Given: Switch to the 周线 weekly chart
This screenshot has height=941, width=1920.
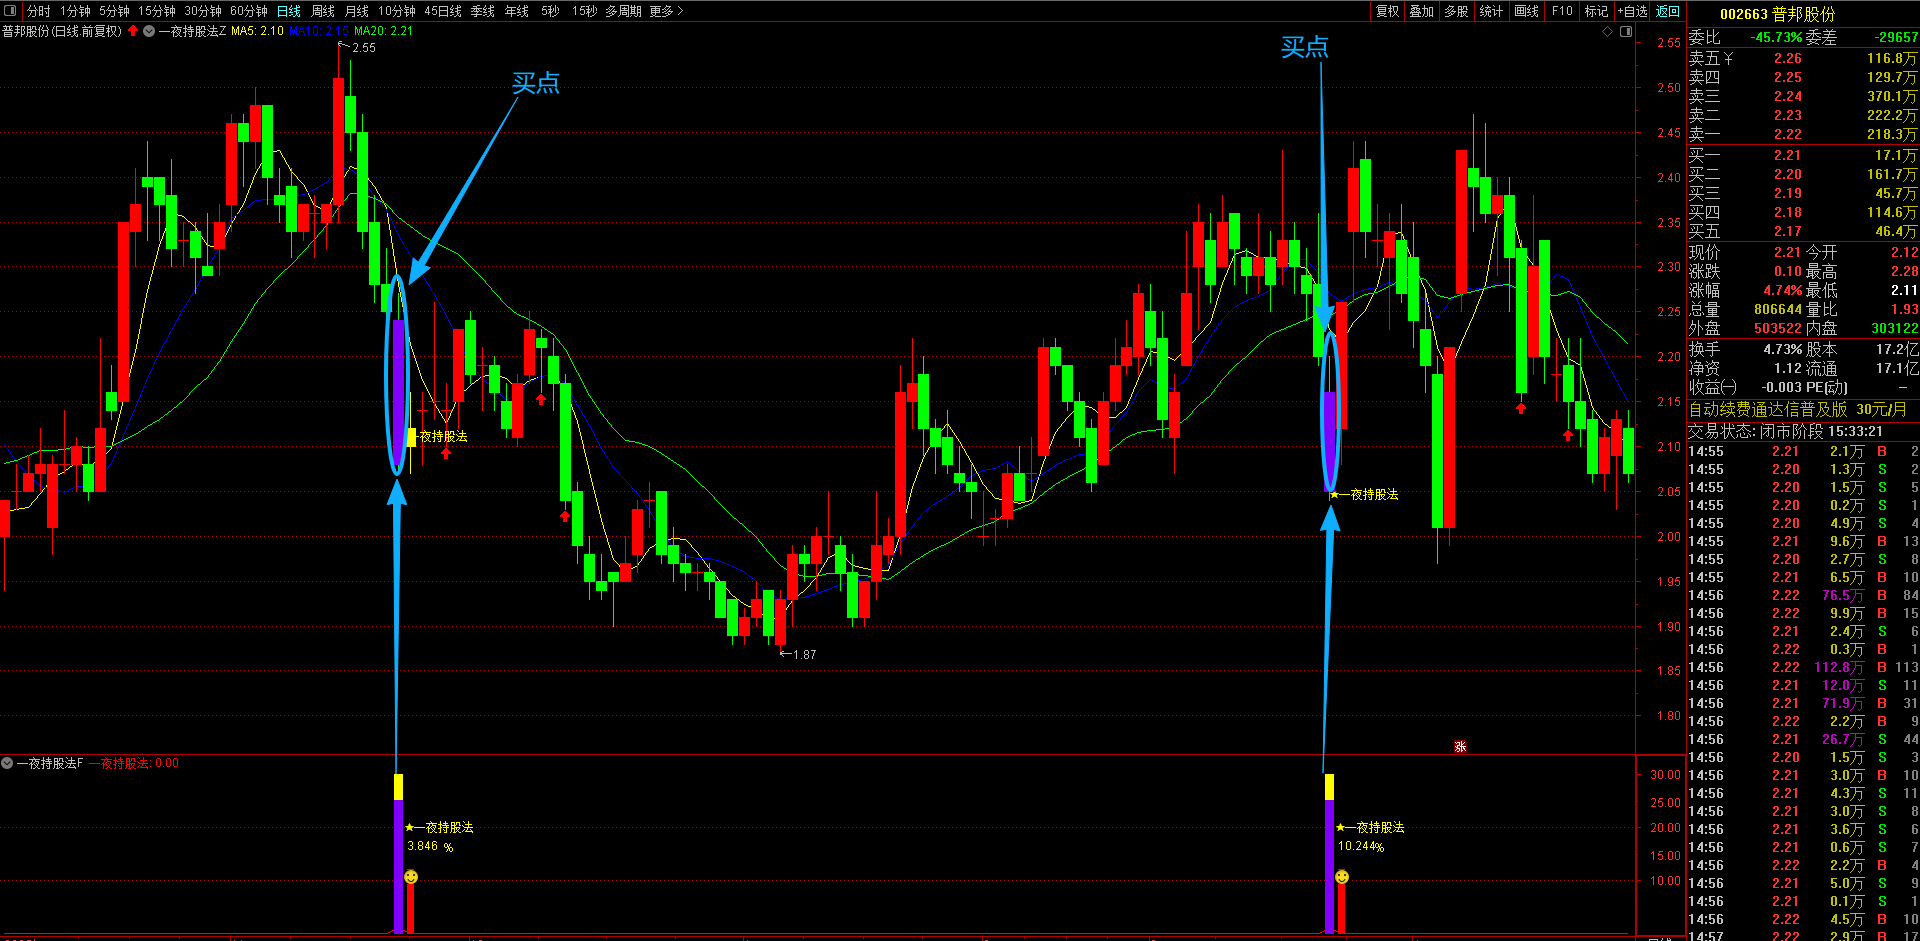Looking at the screenshot, I should tap(323, 11).
